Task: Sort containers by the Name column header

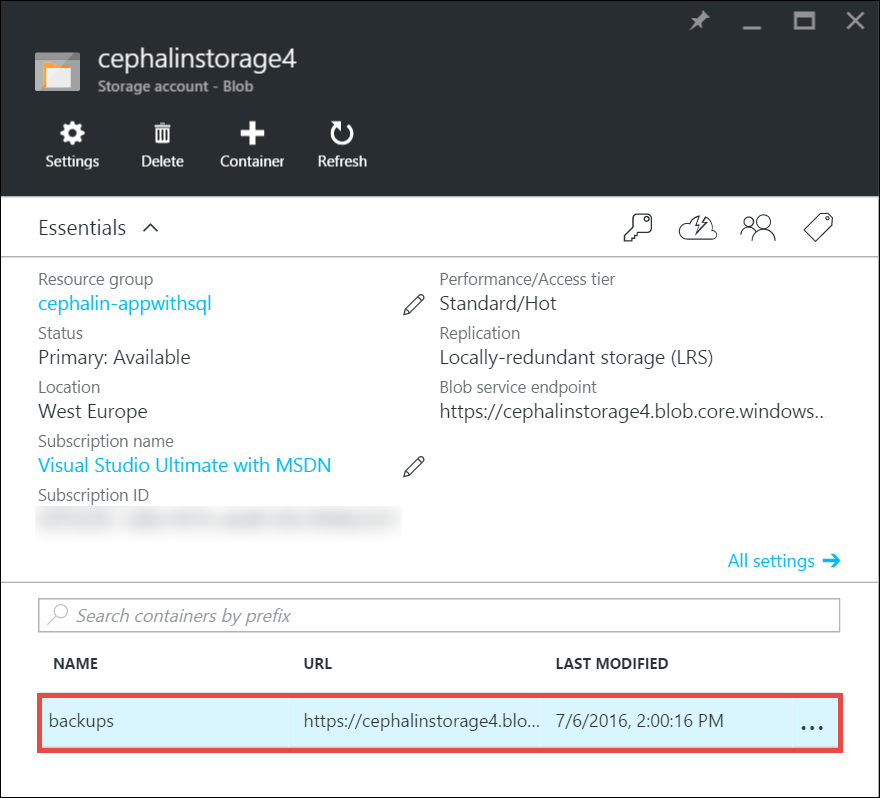Action: 75,663
